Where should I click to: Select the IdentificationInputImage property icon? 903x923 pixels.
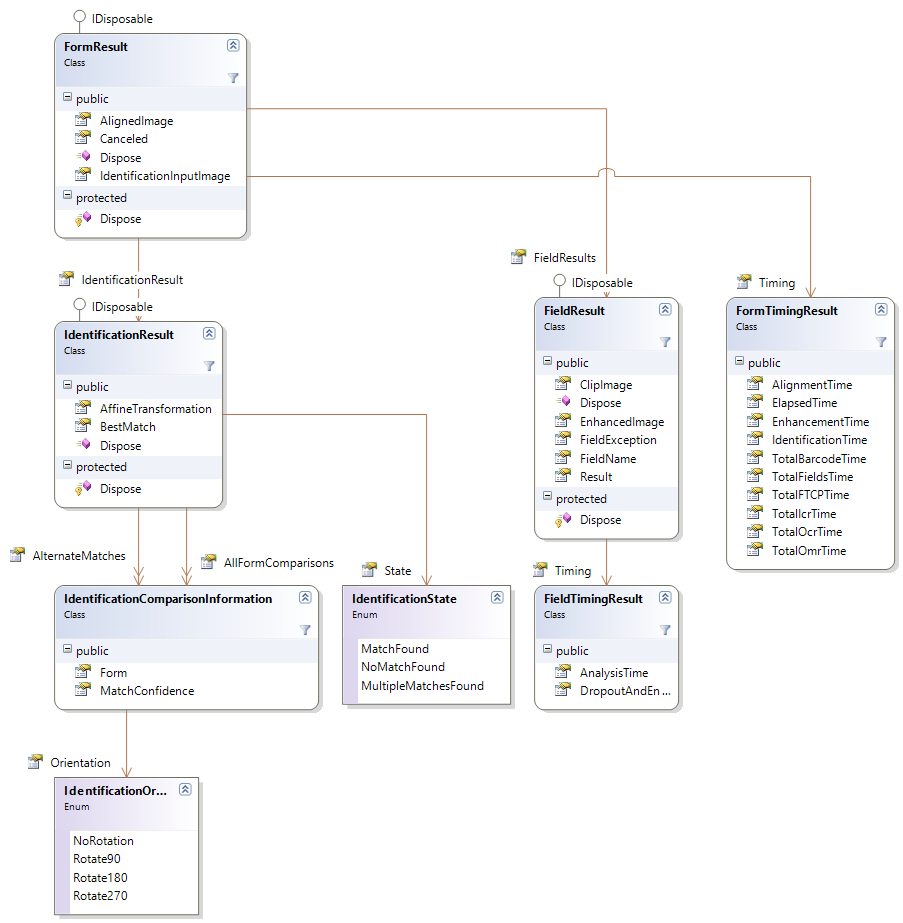click(83, 175)
